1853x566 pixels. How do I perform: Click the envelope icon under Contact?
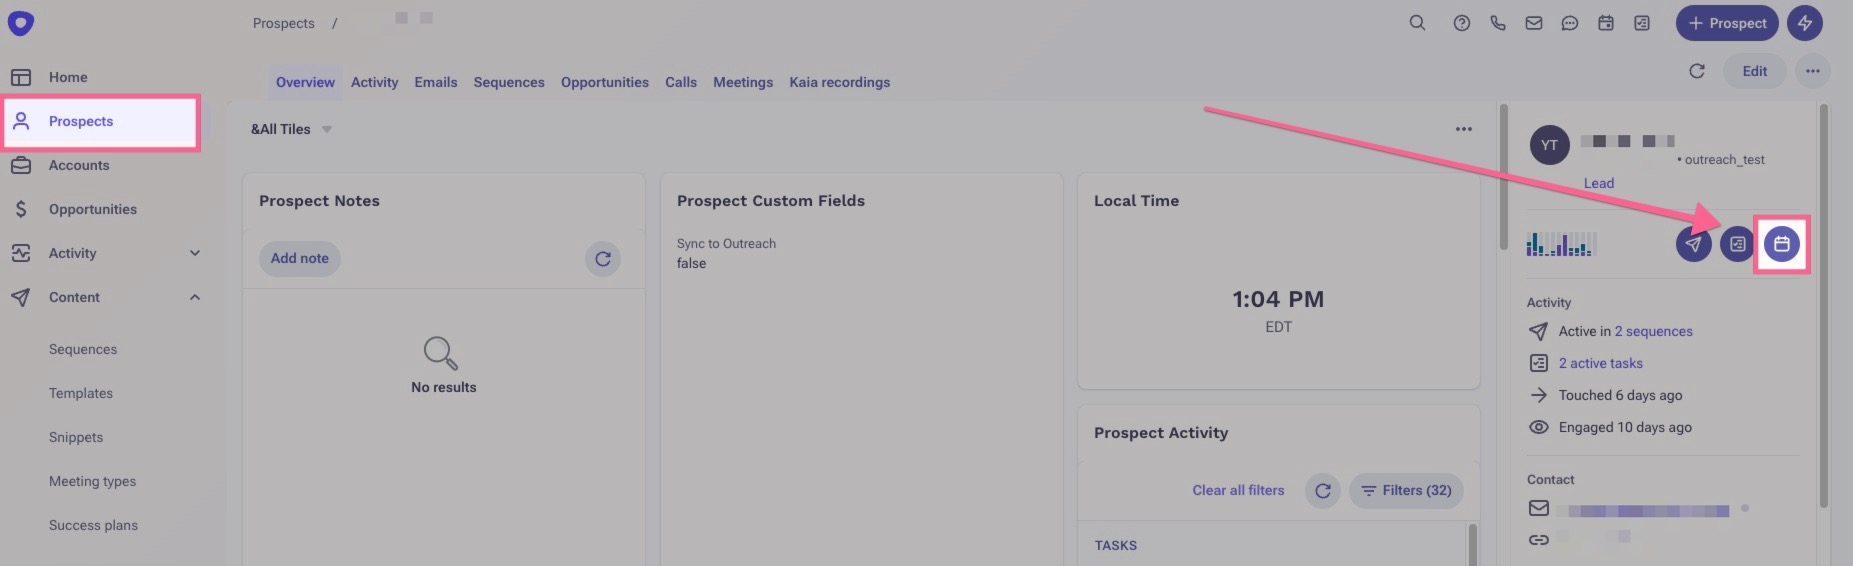coord(1539,508)
